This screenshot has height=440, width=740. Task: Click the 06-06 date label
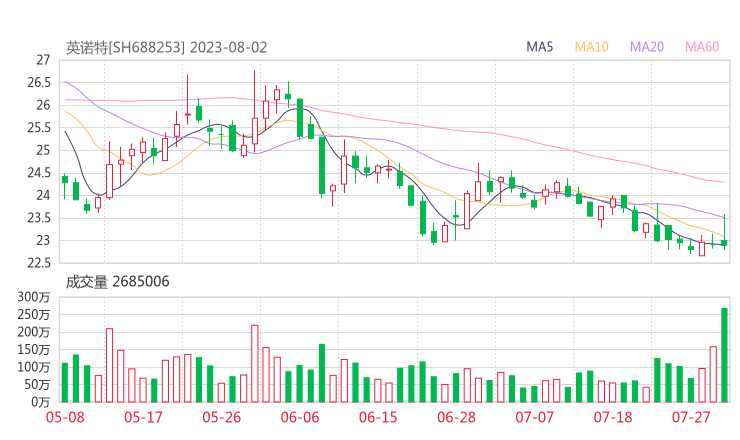300,417
